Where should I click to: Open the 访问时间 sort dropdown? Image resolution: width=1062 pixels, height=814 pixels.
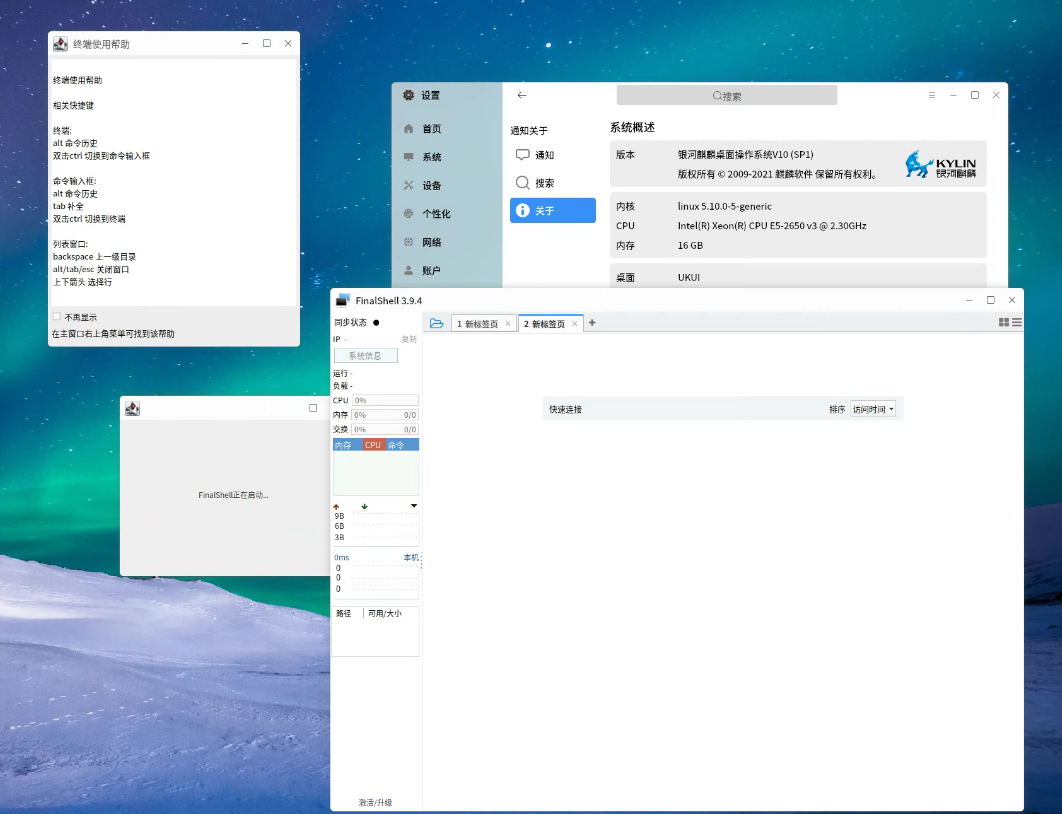tap(873, 408)
